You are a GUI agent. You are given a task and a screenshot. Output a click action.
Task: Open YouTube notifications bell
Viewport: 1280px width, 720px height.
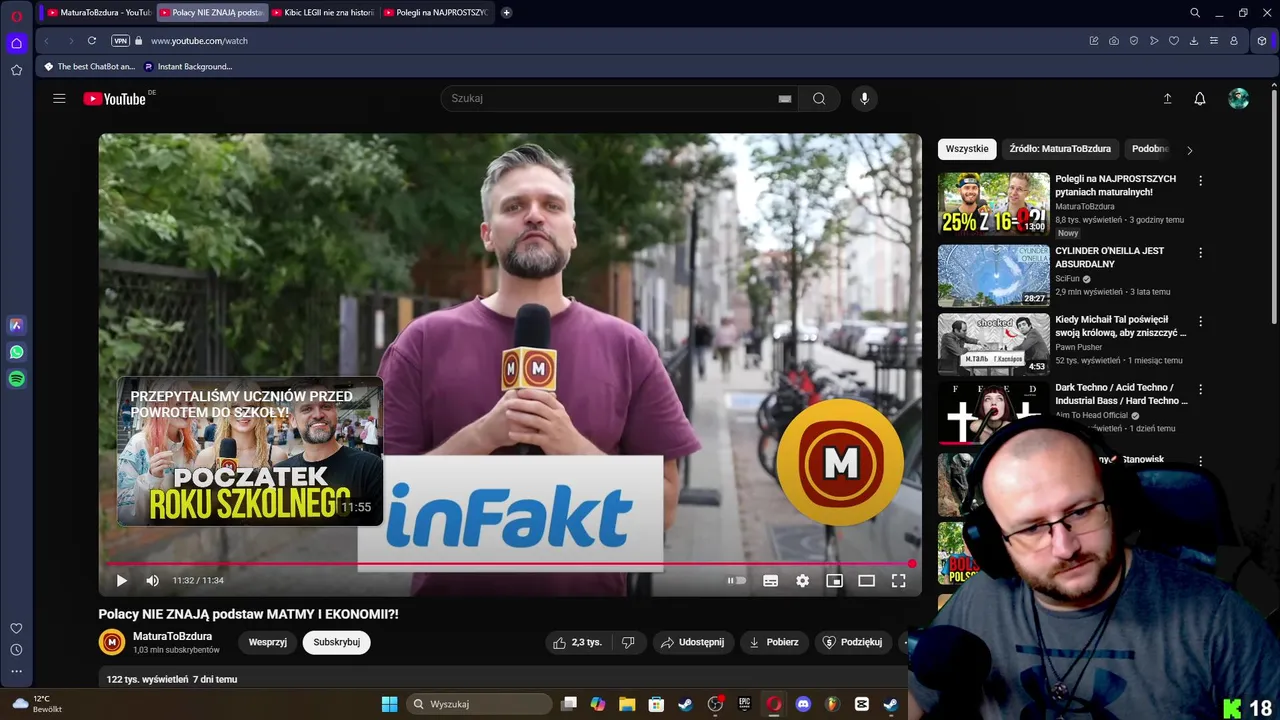tap(1200, 98)
